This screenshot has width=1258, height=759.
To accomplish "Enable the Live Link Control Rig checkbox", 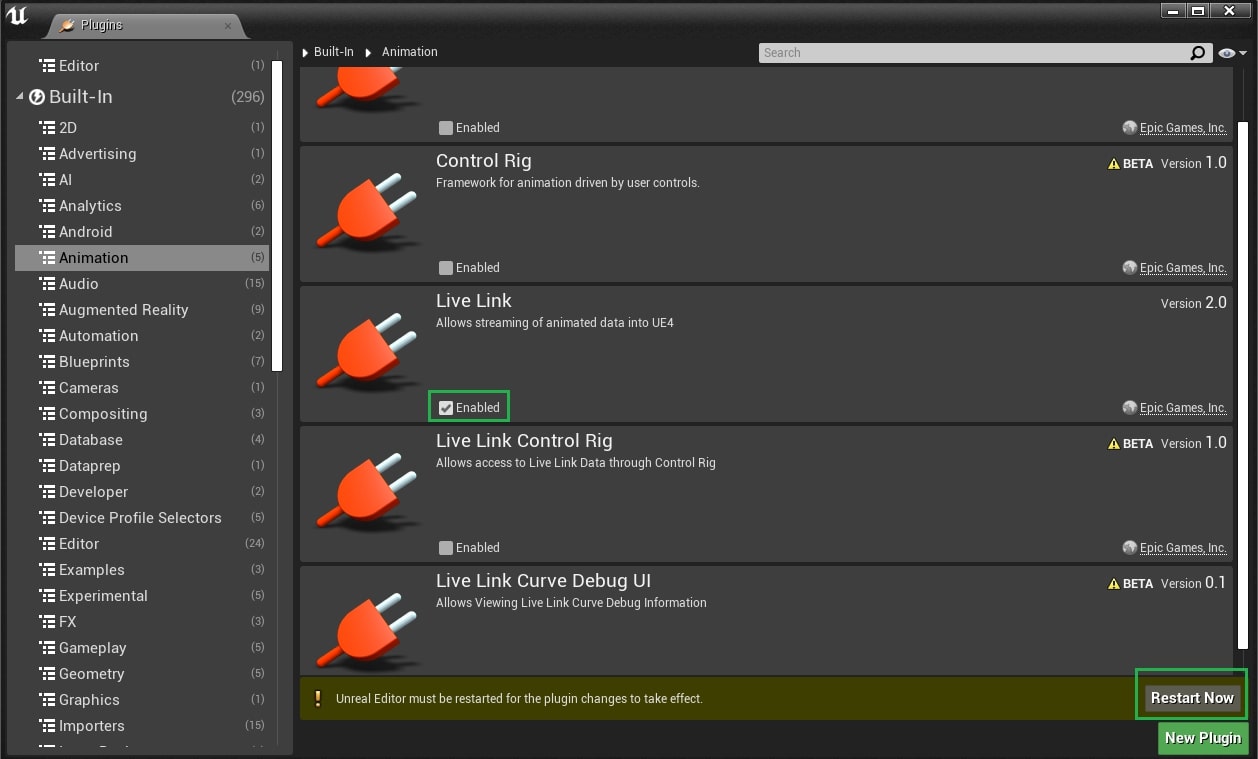I will [x=446, y=548].
